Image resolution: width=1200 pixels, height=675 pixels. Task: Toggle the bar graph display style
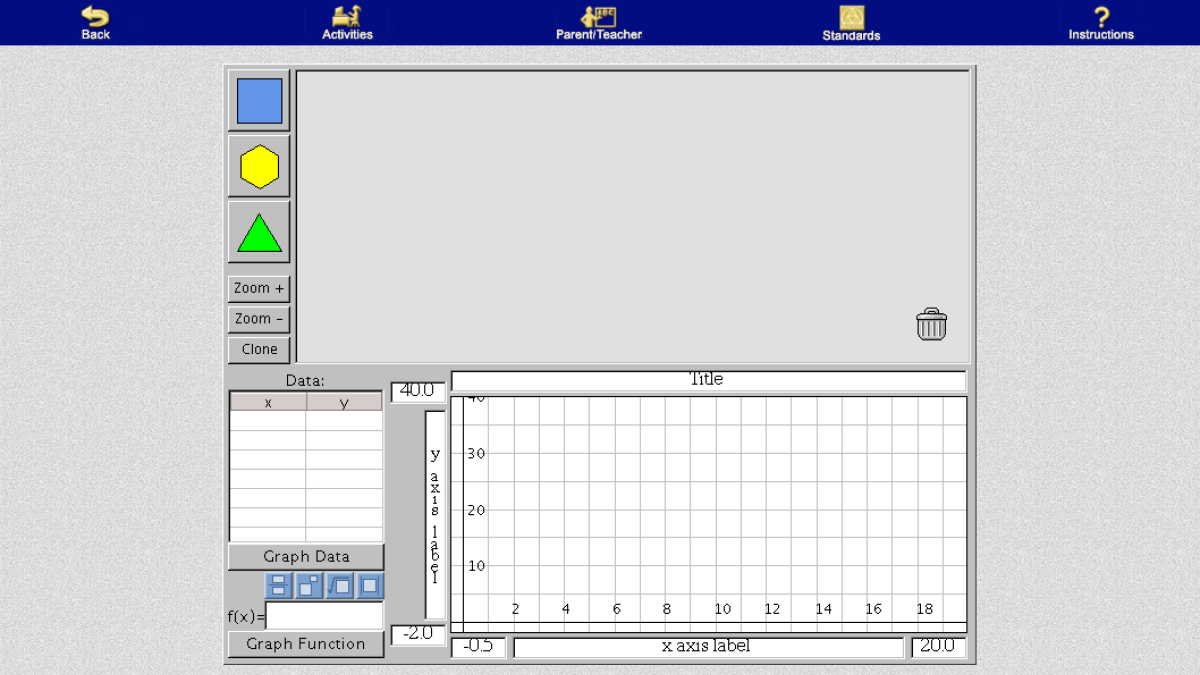click(x=278, y=586)
